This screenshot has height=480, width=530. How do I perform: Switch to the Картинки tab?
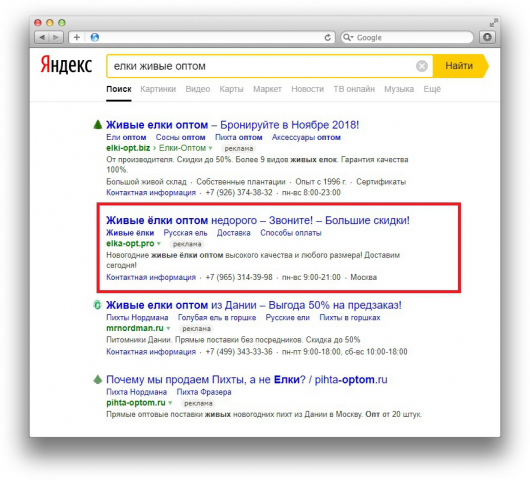tap(158, 89)
